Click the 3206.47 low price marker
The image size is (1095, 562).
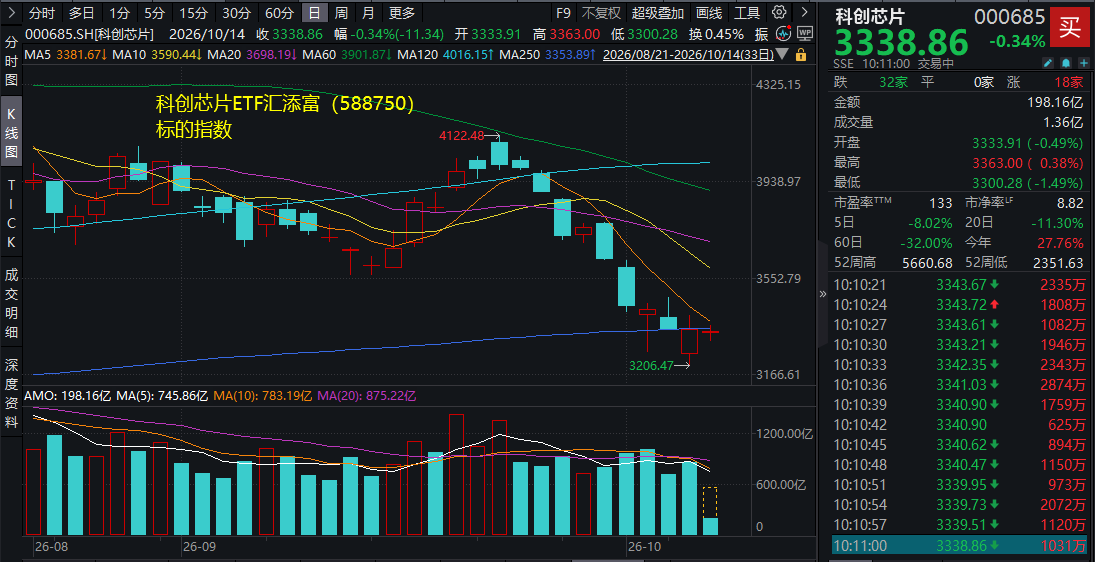[651, 365]
